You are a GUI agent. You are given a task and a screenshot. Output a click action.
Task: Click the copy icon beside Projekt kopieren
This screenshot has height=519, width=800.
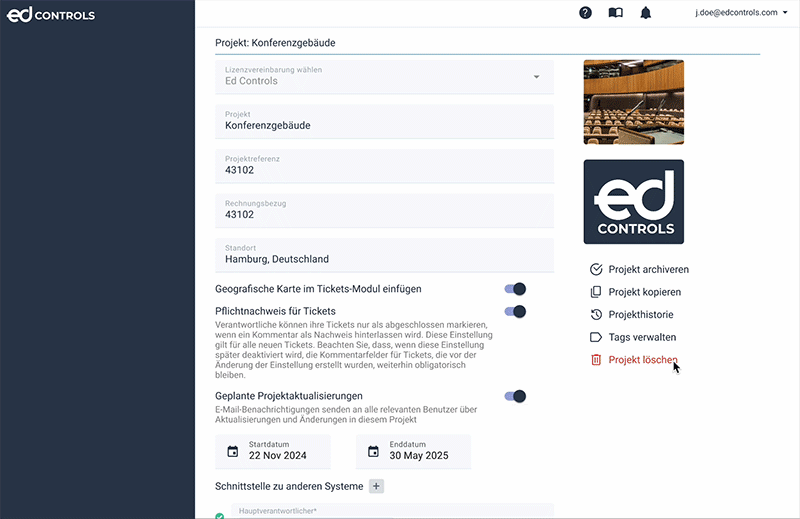(x=596, y=292)
